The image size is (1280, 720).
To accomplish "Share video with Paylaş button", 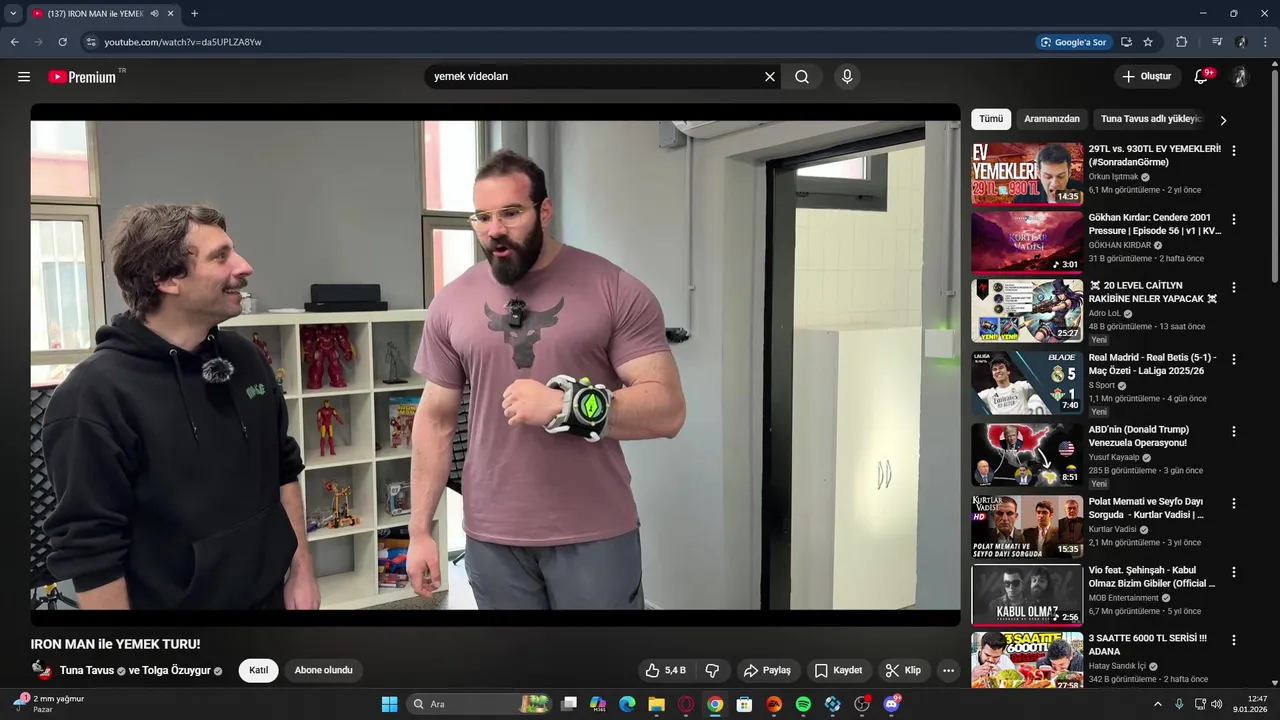I will click(x=767, y=670).
